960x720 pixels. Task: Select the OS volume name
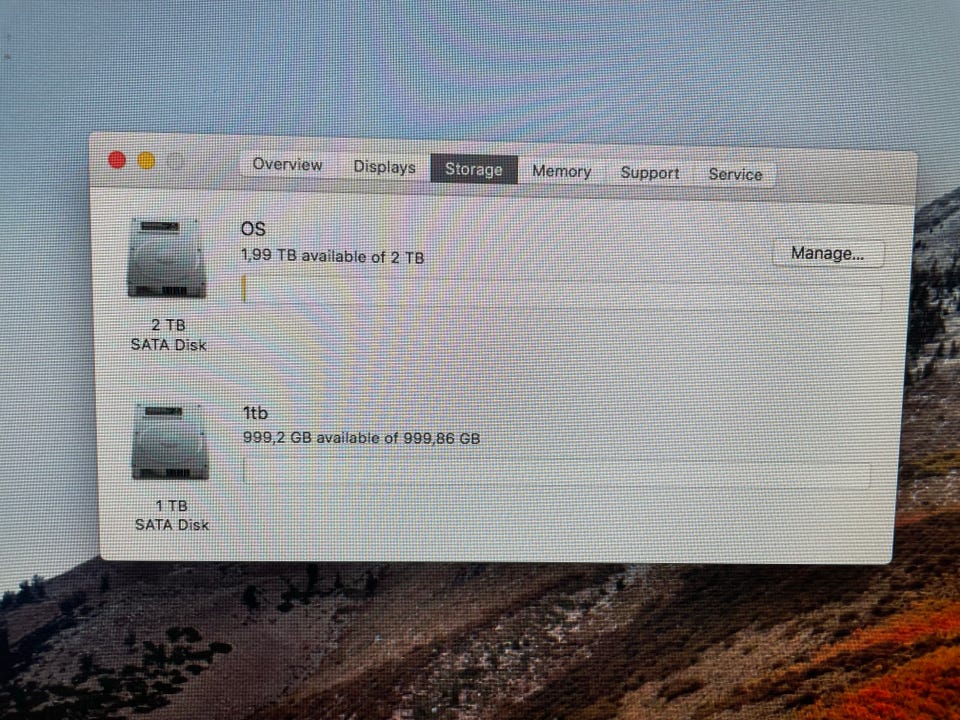pyautogui.click(x=253, y=229)
